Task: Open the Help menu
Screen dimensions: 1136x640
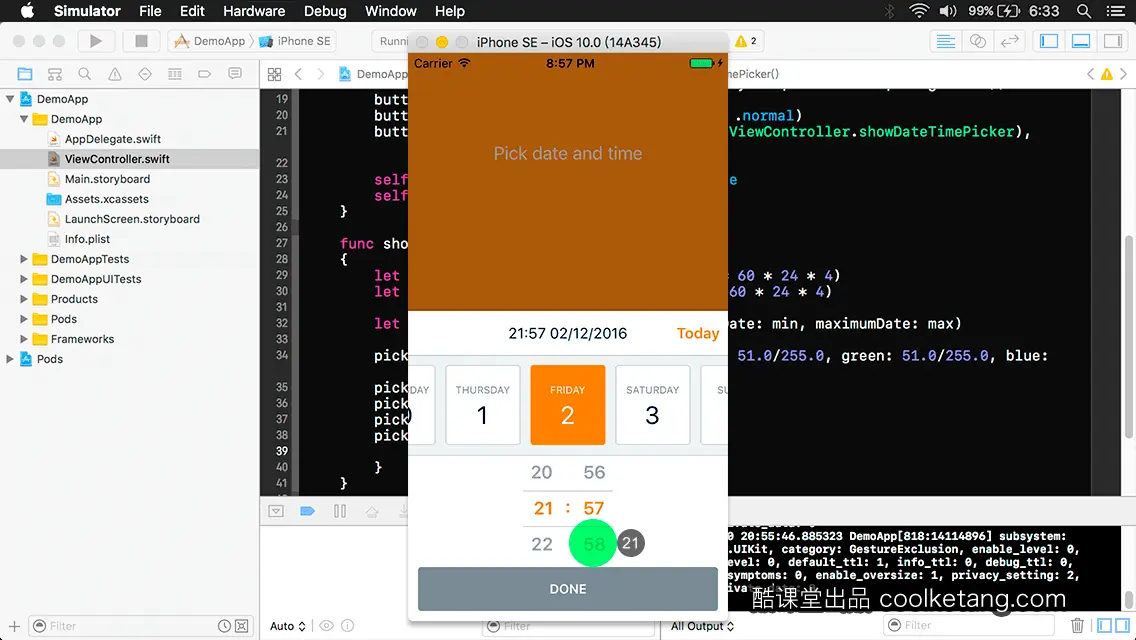Action: coord(449,11)
